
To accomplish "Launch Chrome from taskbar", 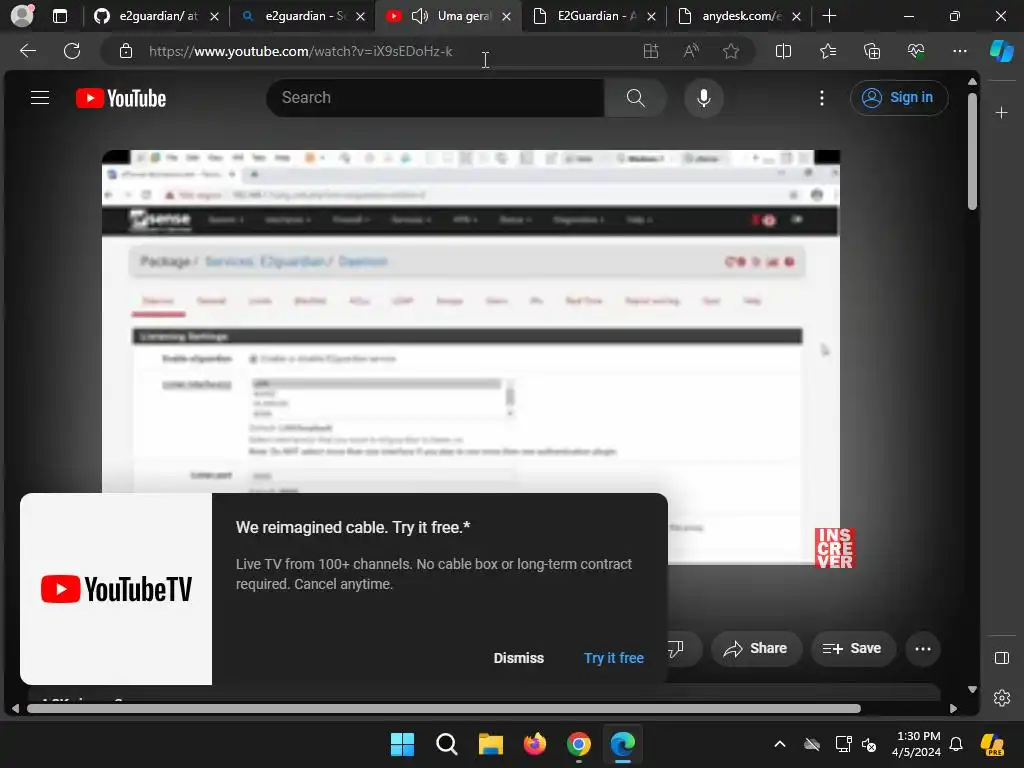I will coord(579,744).
